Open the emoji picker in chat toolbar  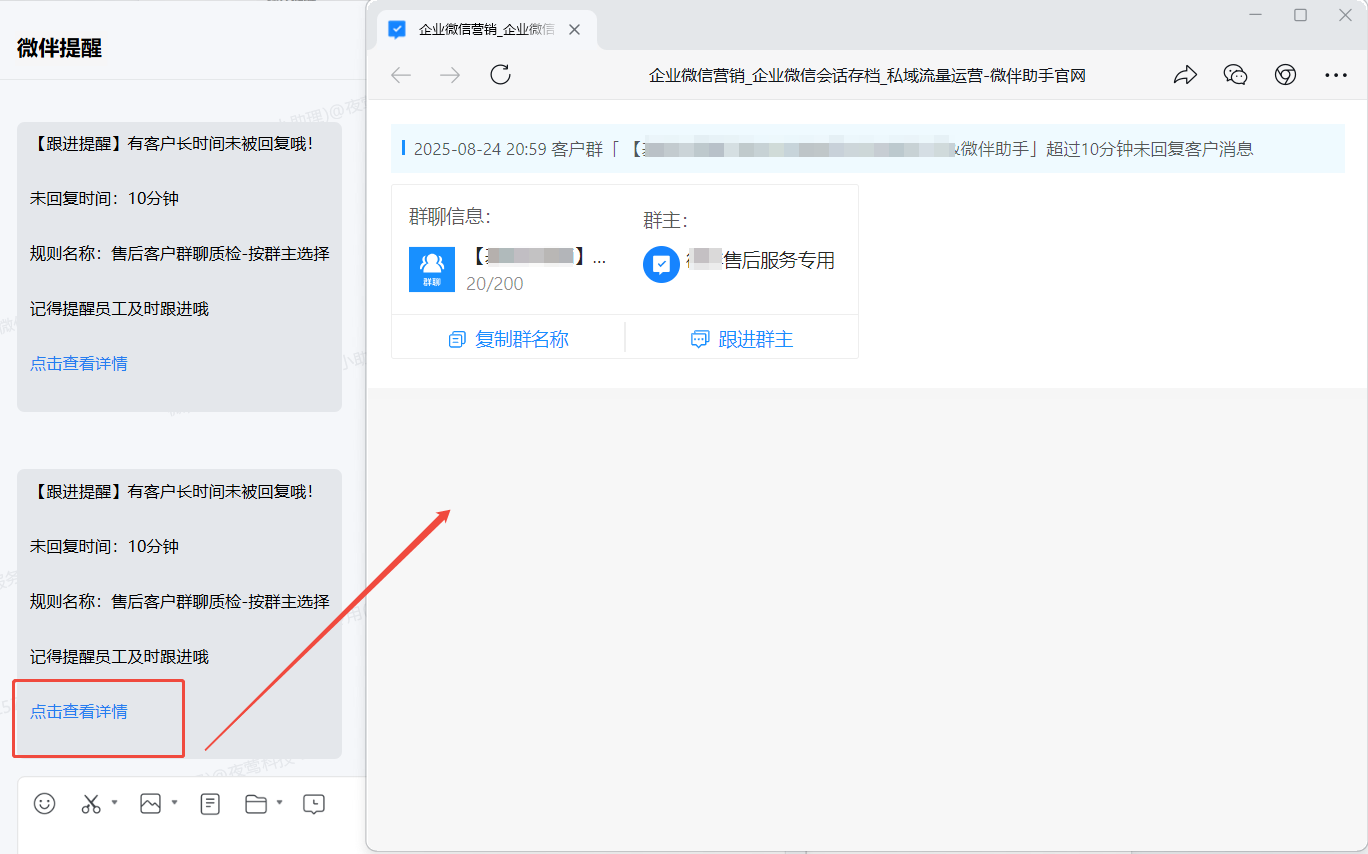(x=45, y=803)
